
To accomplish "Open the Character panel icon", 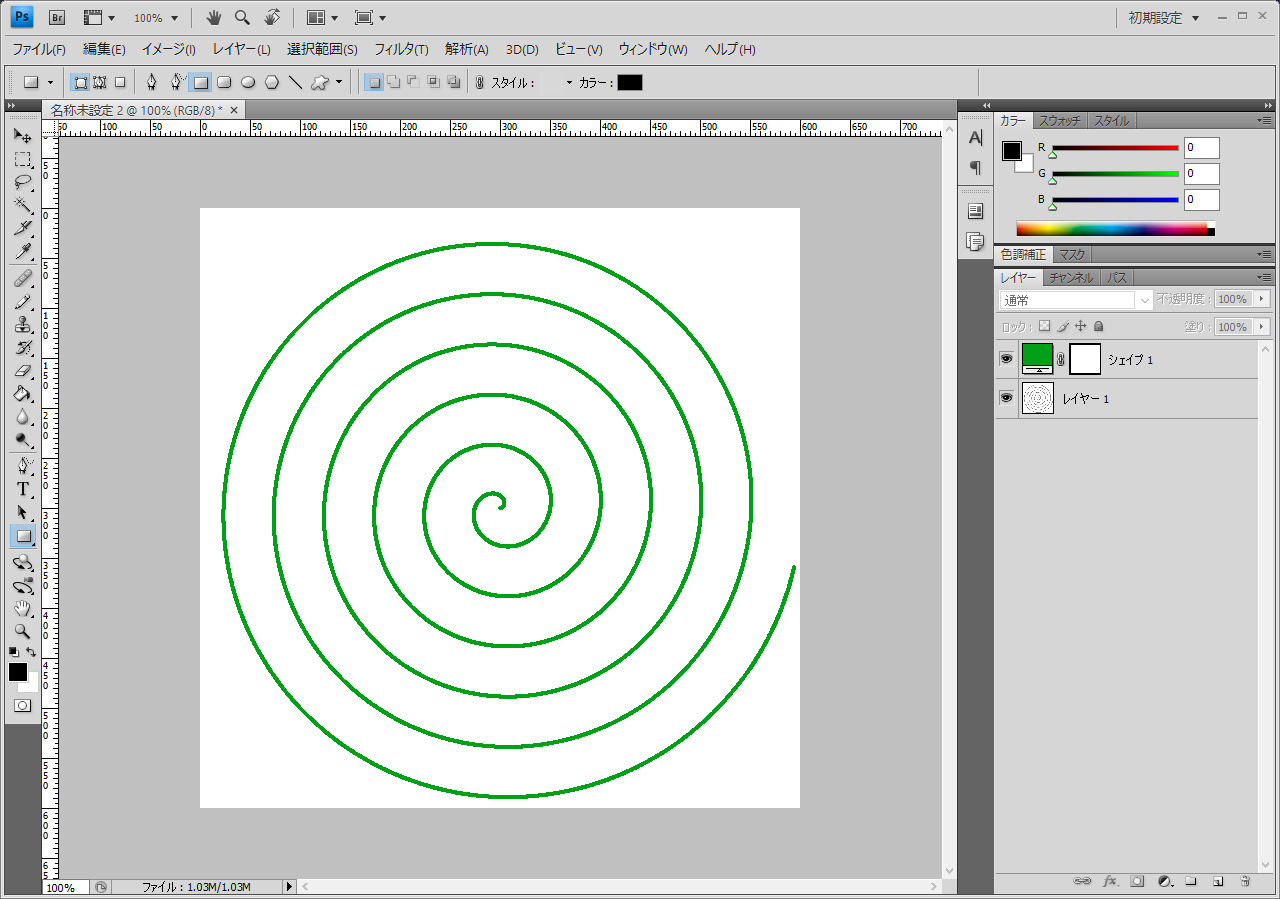I will point(976,138).
